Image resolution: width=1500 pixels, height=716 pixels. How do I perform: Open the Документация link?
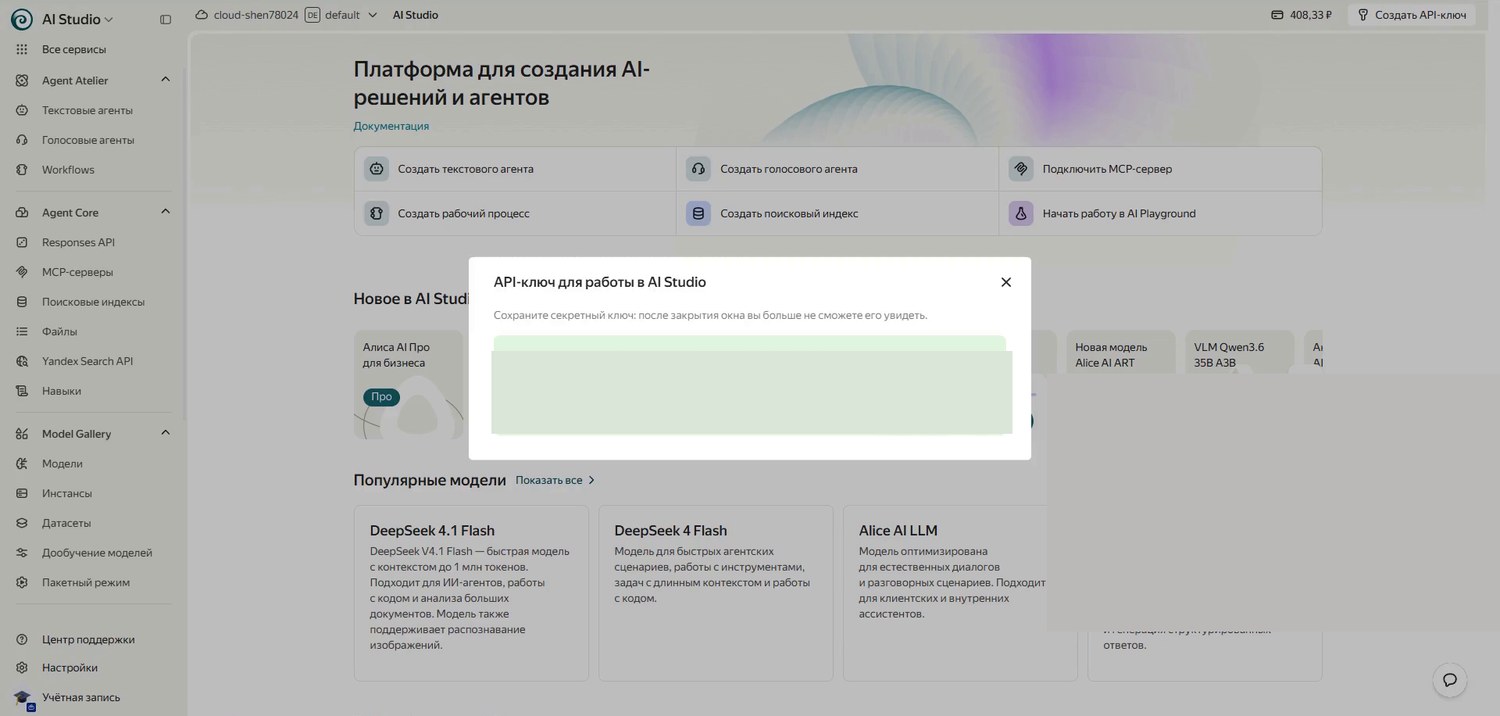tap(391, 126)
